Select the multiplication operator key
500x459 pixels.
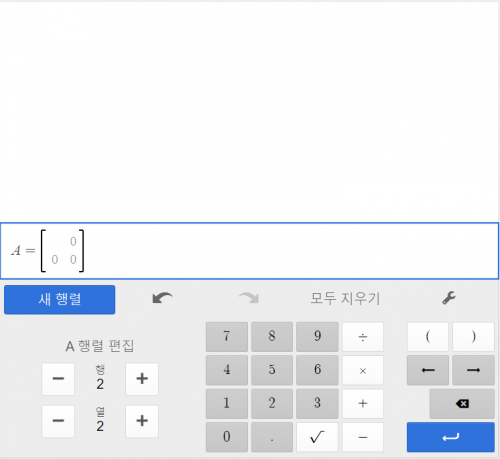[x=363, y=370]
